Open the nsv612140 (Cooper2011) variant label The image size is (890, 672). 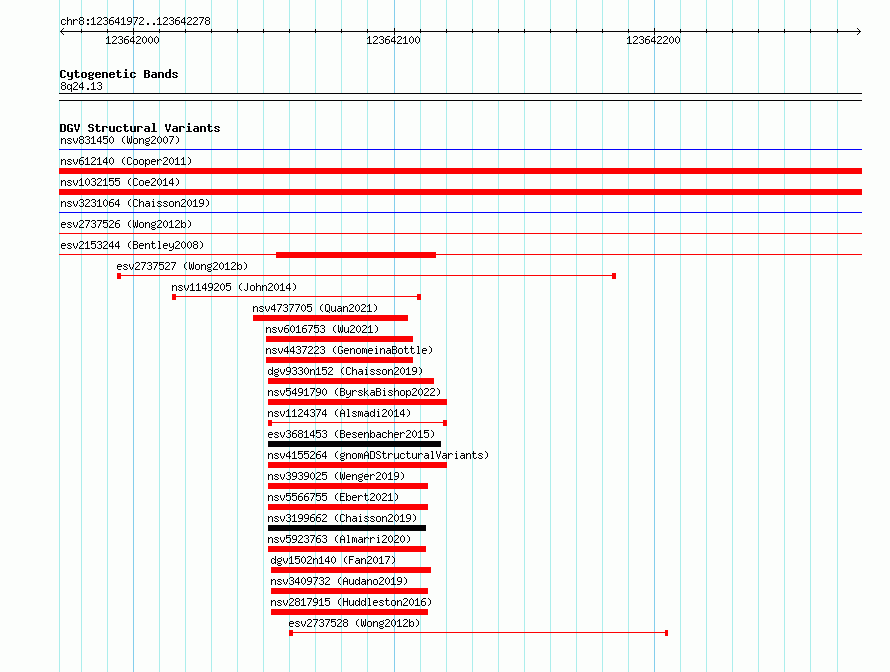point(126,161)
